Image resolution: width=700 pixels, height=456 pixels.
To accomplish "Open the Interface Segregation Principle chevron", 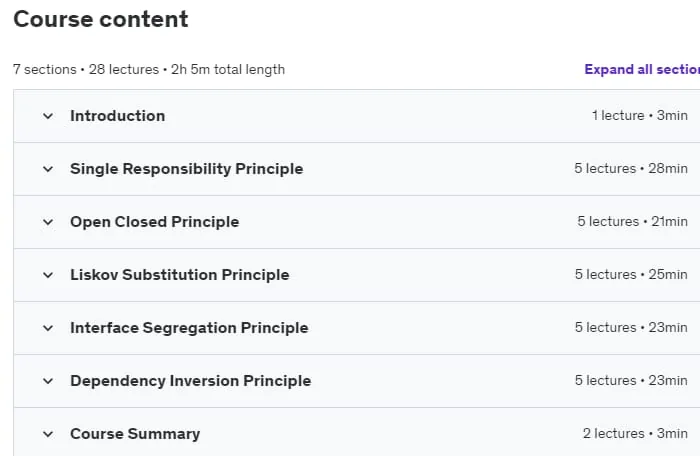I will [x=48, y=328].
